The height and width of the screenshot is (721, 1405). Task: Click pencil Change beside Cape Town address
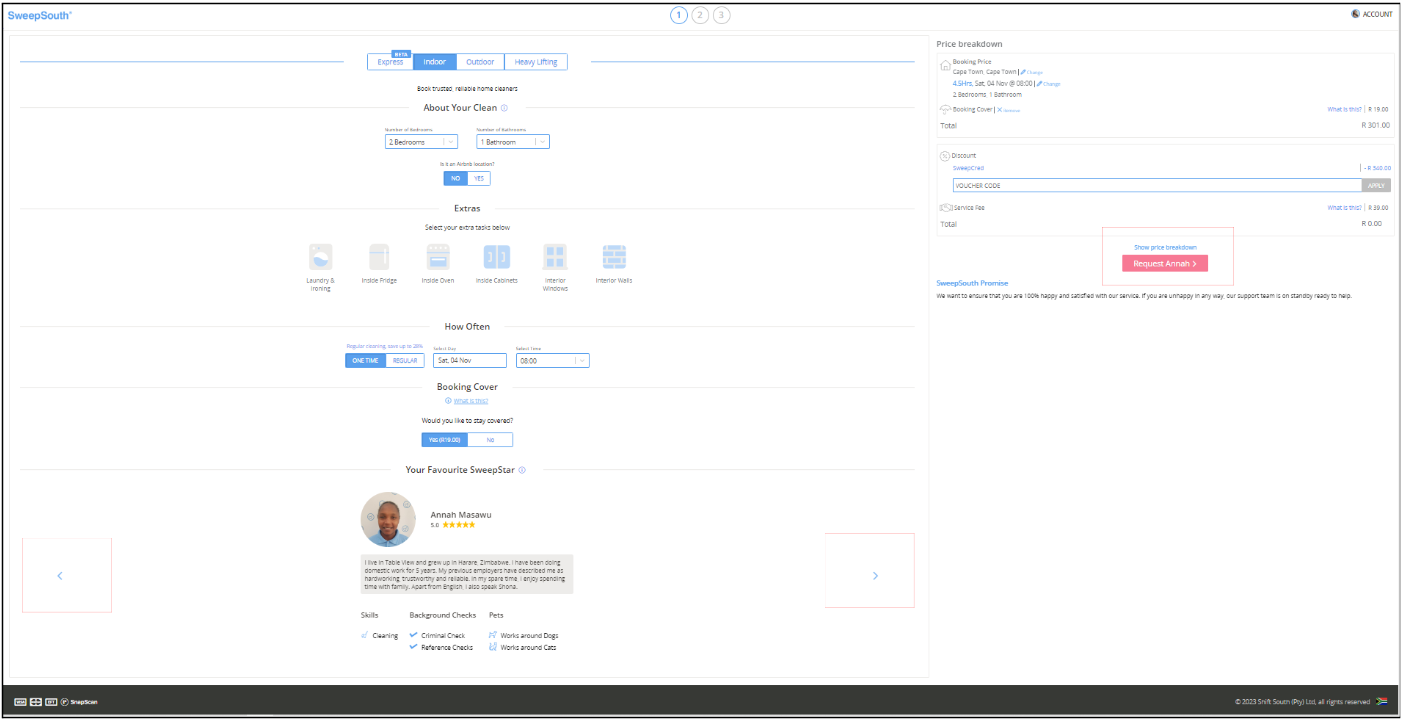pos(1031,72)
